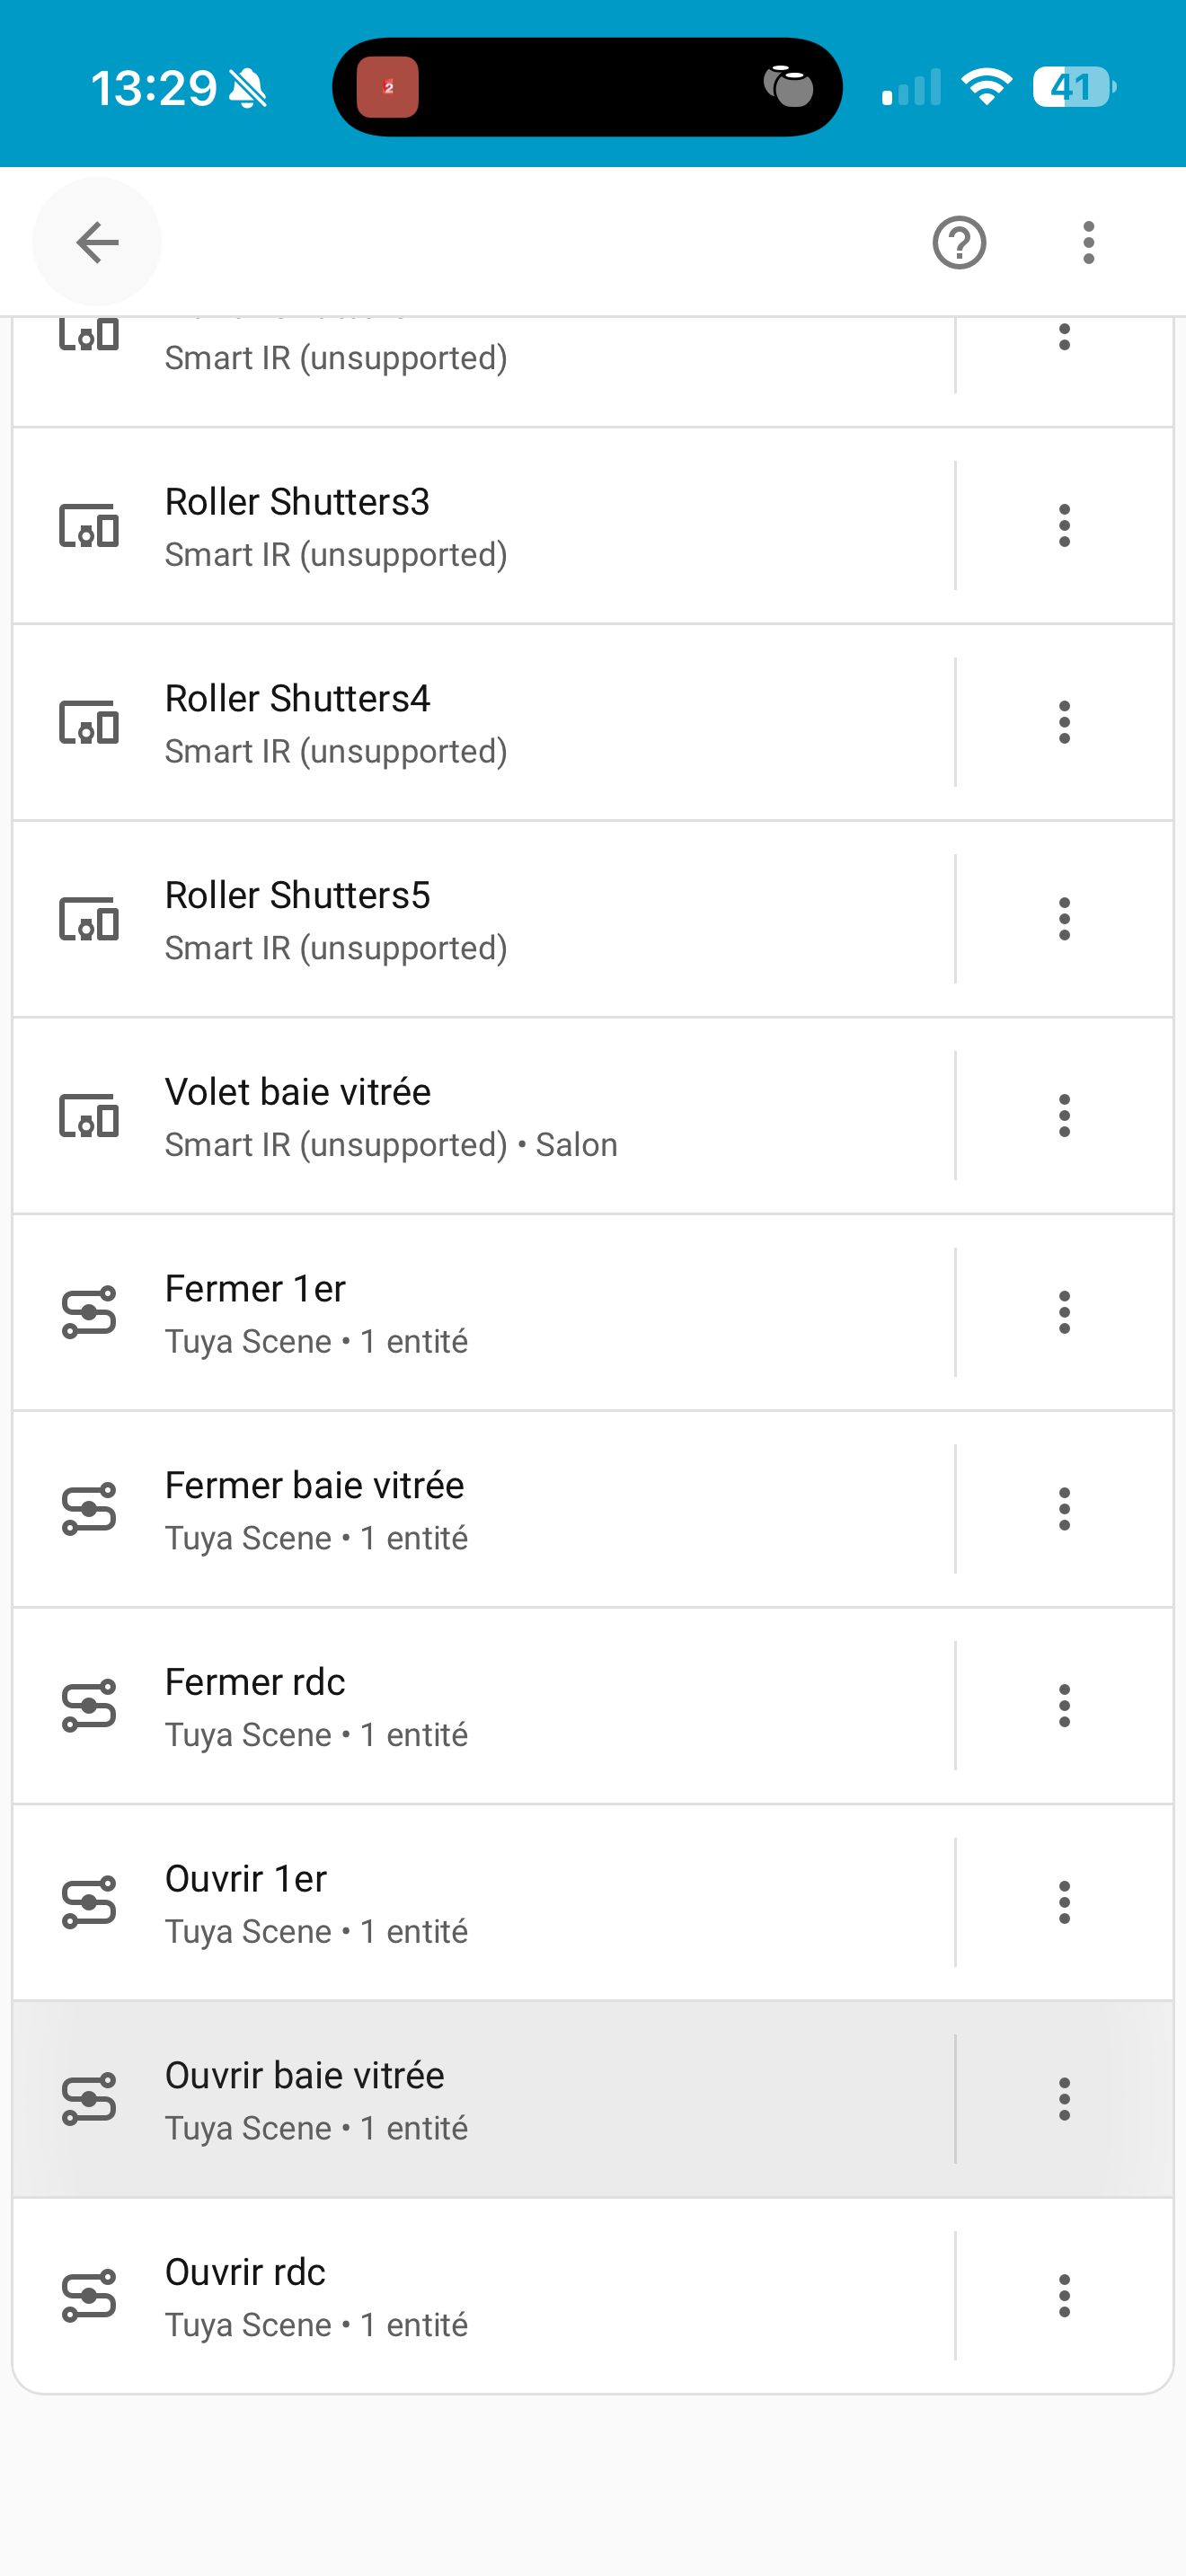The image size is (1186, 2576).
Task: Open Roller Shutters3 three-dot menu
Action: (x=1064, y=526)
